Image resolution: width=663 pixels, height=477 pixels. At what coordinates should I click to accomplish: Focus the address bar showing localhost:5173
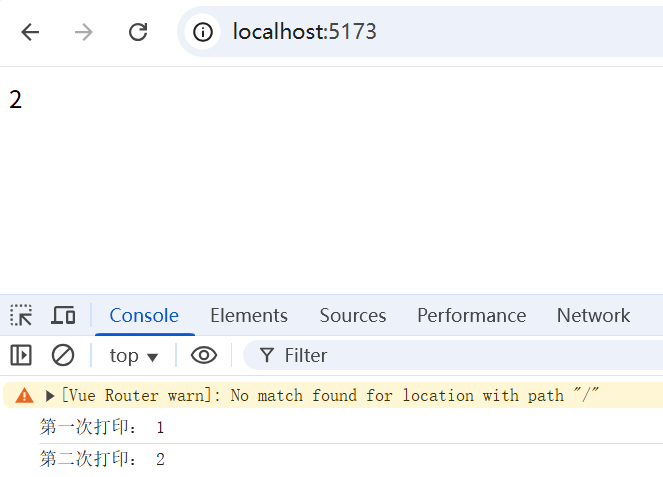421,32
